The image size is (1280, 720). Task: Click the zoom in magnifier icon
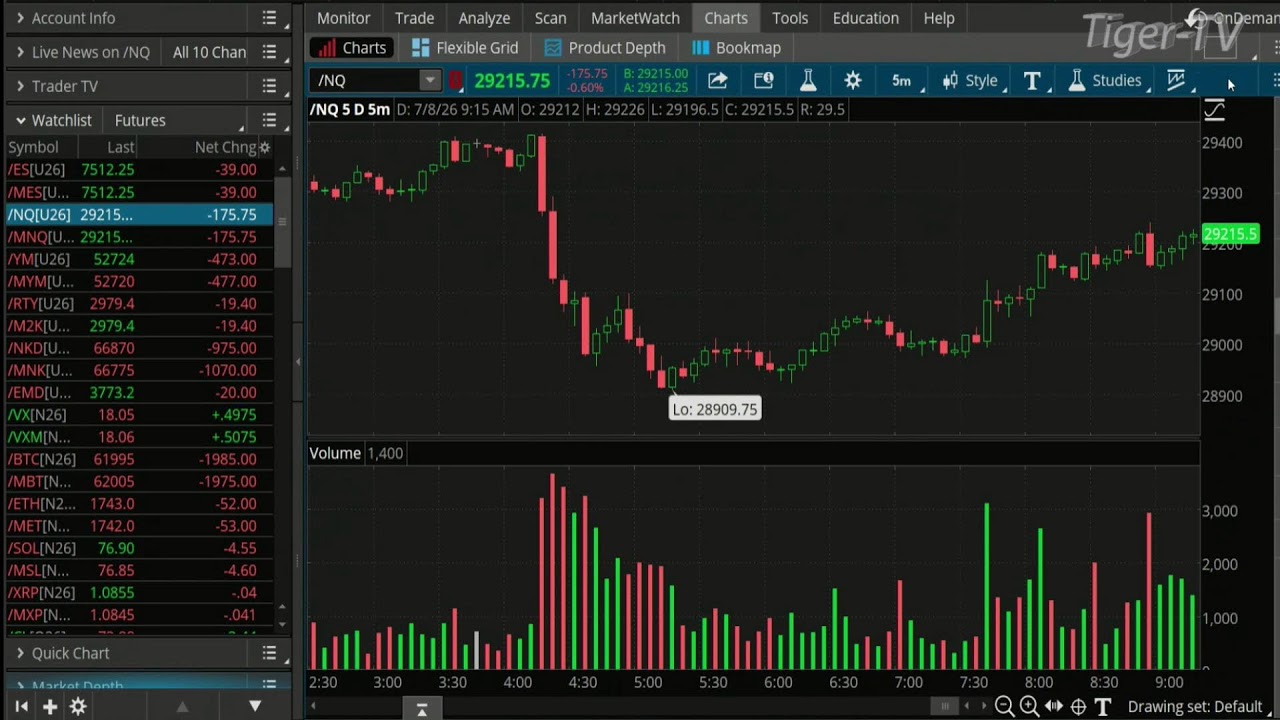click(x=1029, y=706)
